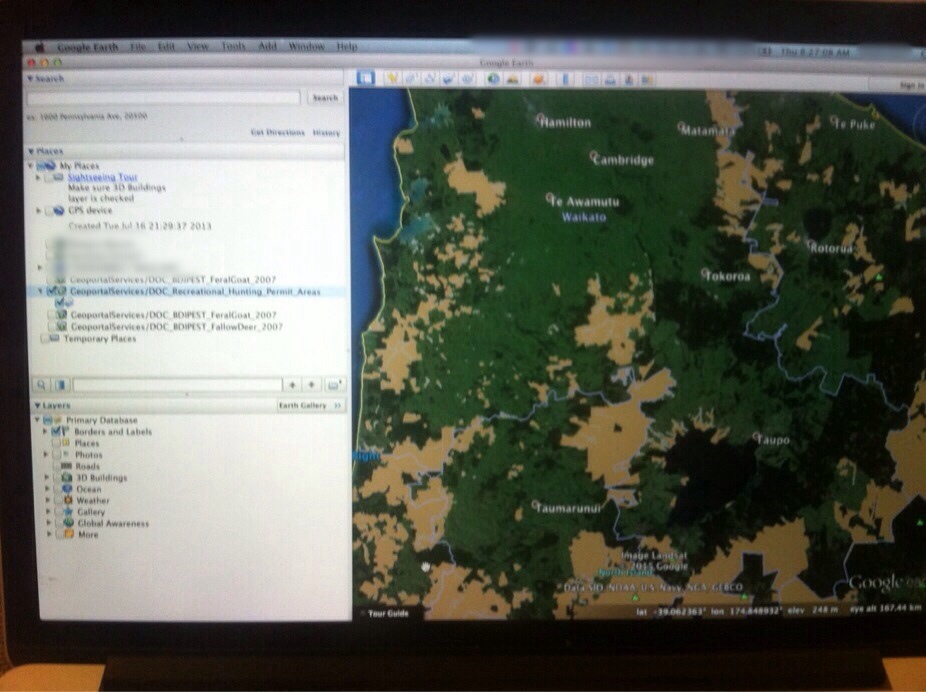Check the Weather layer checkbox
The height and width of the screenshot is (692, 926).
click(58, 500)
